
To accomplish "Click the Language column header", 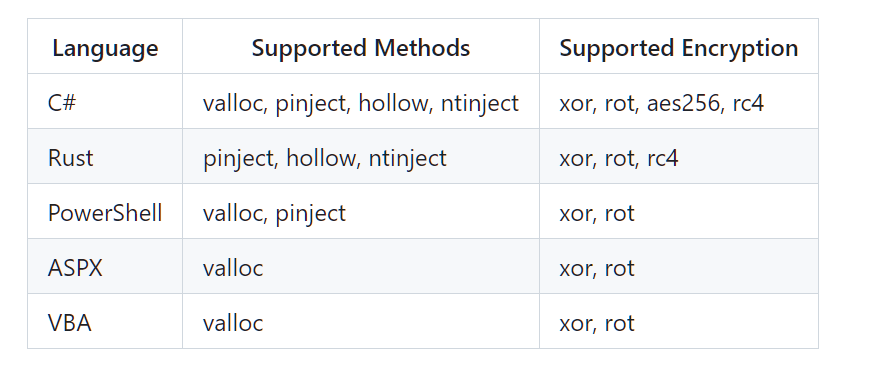I will [x=105, y=46].
